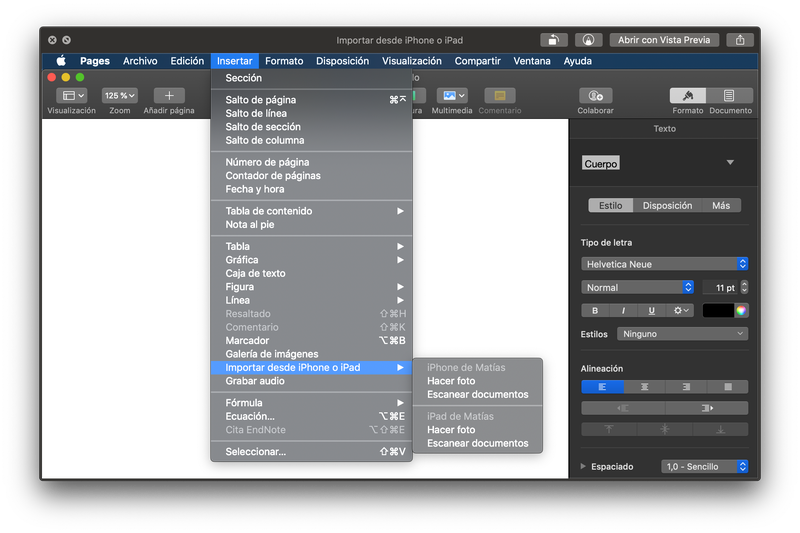Choose Marcador menu item
The image size is (800, 533).
311,340
